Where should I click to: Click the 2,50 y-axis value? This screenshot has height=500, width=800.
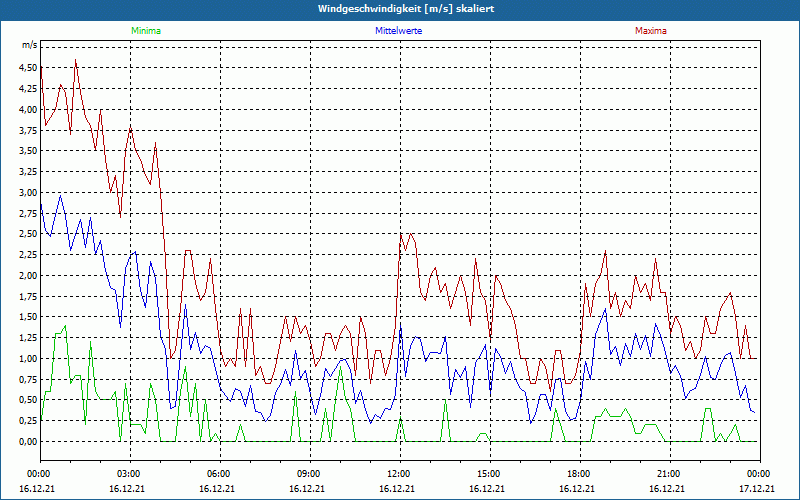(x=28, y=234)
